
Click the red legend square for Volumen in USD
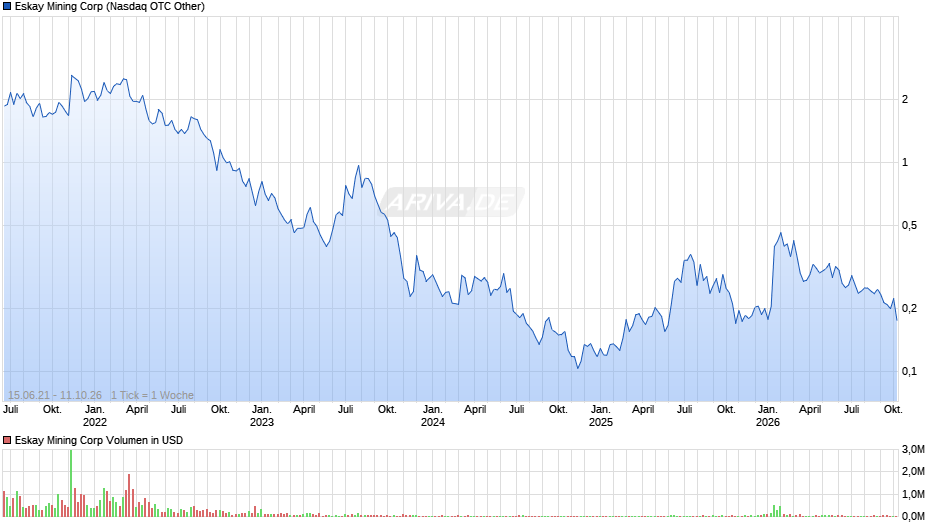tap(7, 440)
